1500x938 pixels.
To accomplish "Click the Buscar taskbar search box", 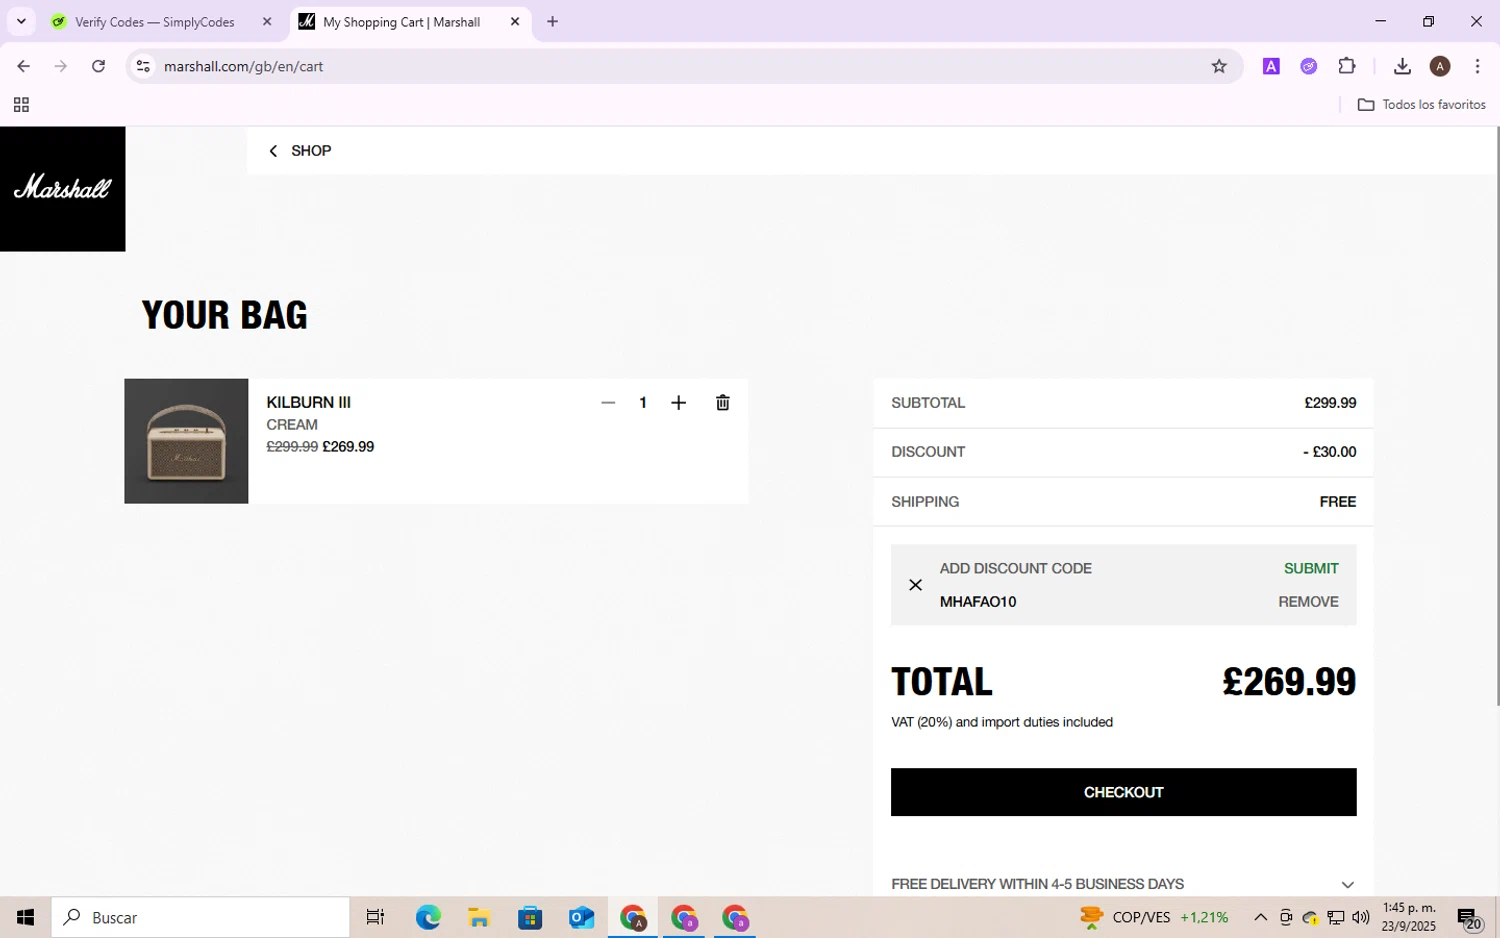I will (200, 917).
